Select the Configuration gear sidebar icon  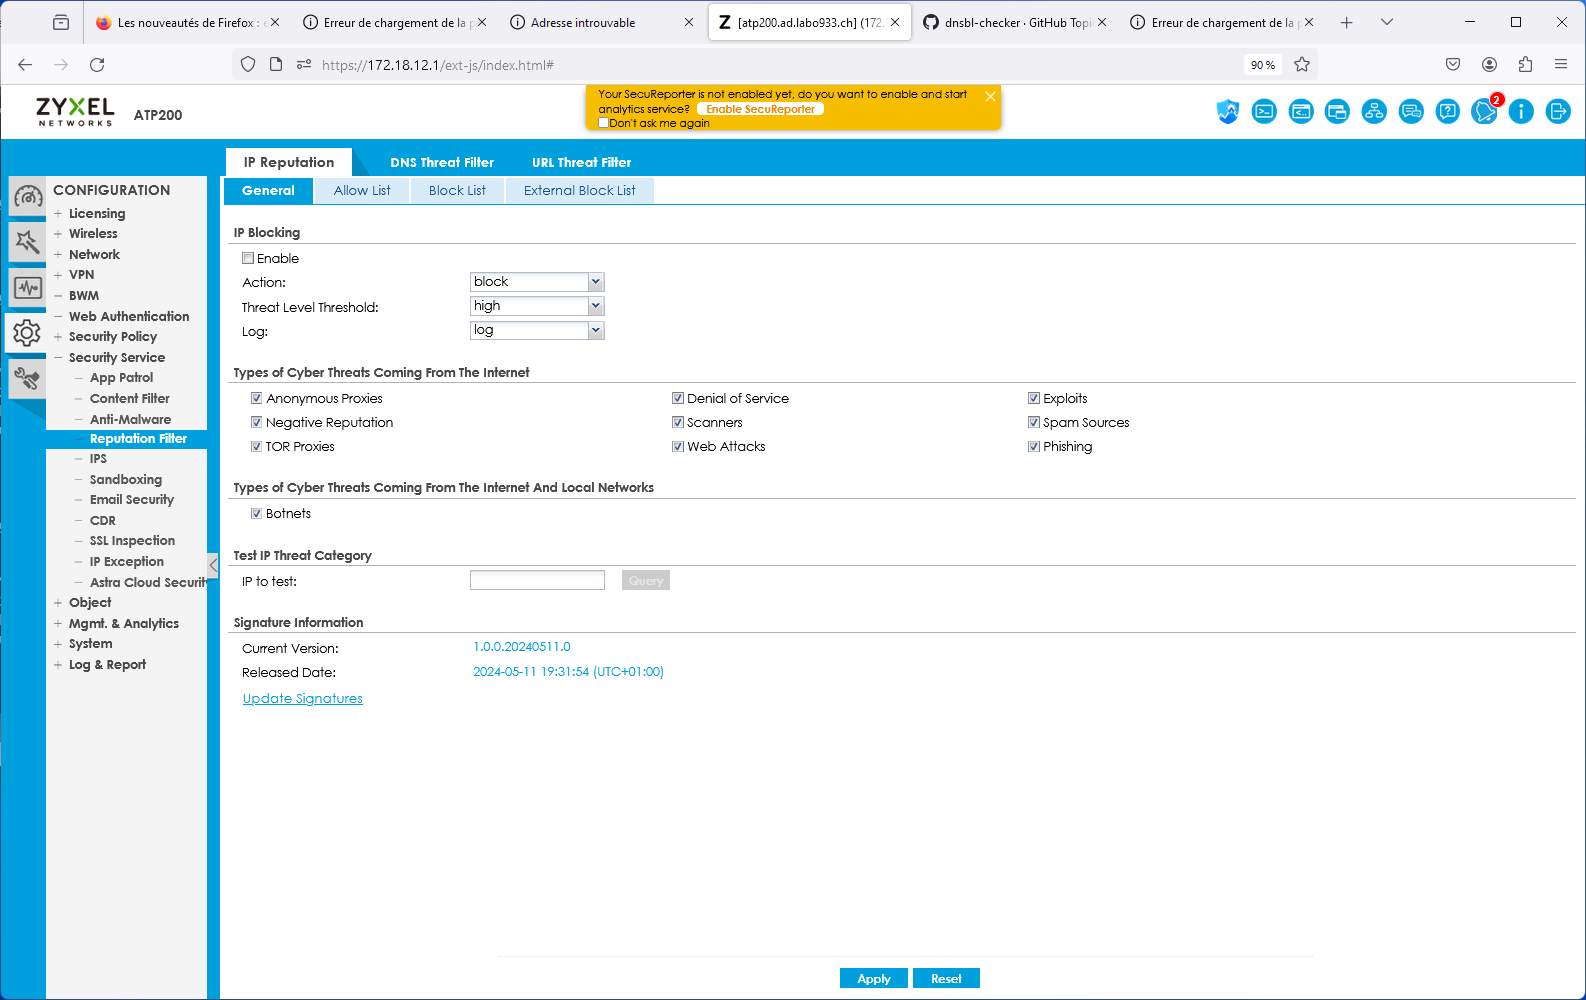click(x=27, y=333)
